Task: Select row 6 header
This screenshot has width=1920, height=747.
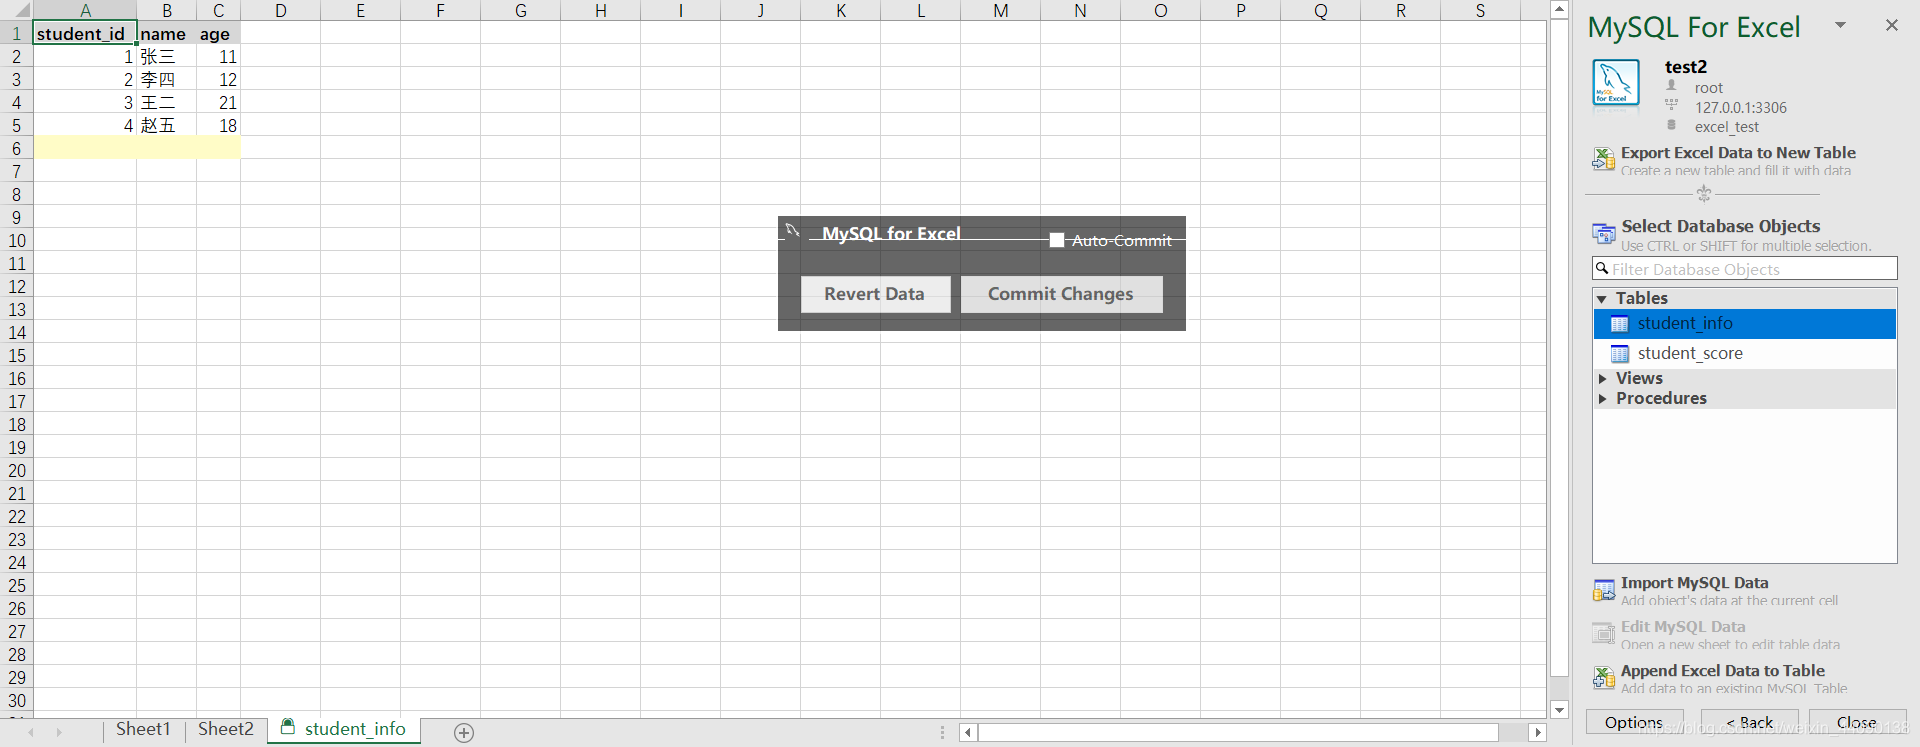Action: [x=16, y=149]
